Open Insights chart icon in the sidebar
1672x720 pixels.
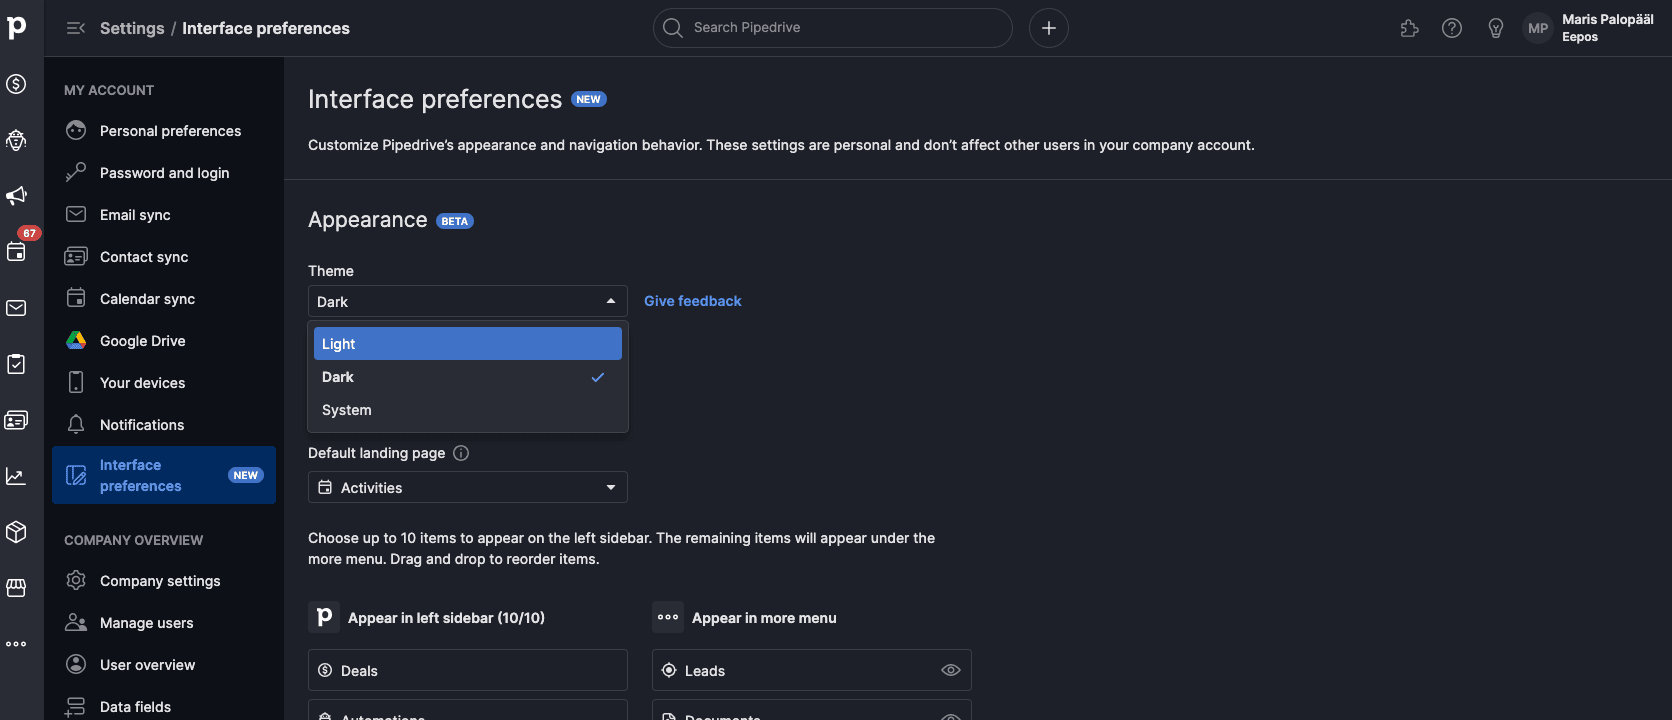16,476
